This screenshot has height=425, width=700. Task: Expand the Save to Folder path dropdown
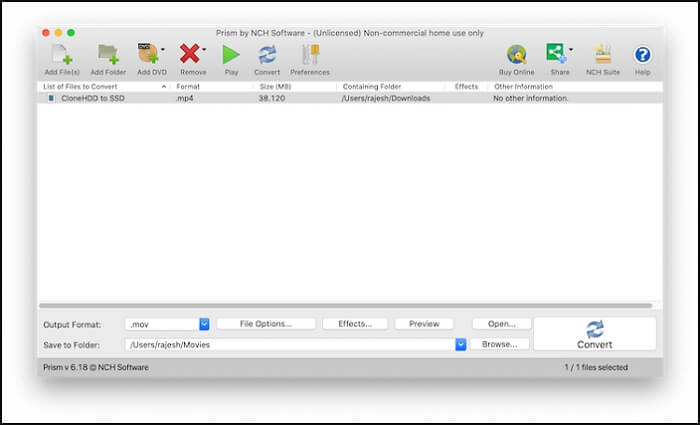461,344
